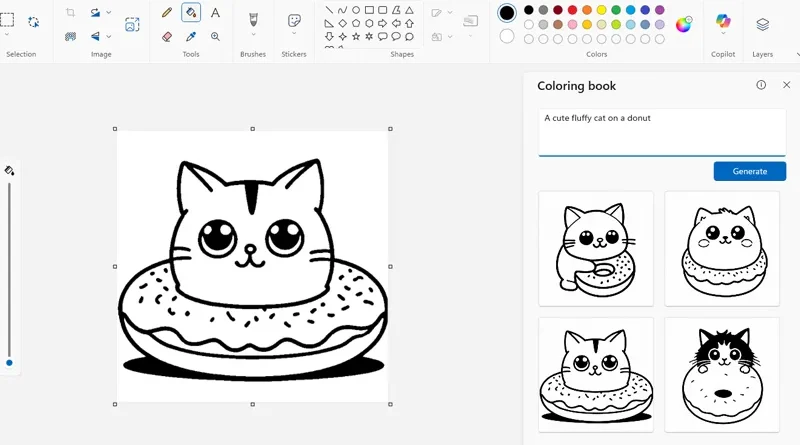Click the Crop icon in Image group
Image resolution: width=800 pixels, height=445 pixels.
pyautogui.click(x=70, y=12)
